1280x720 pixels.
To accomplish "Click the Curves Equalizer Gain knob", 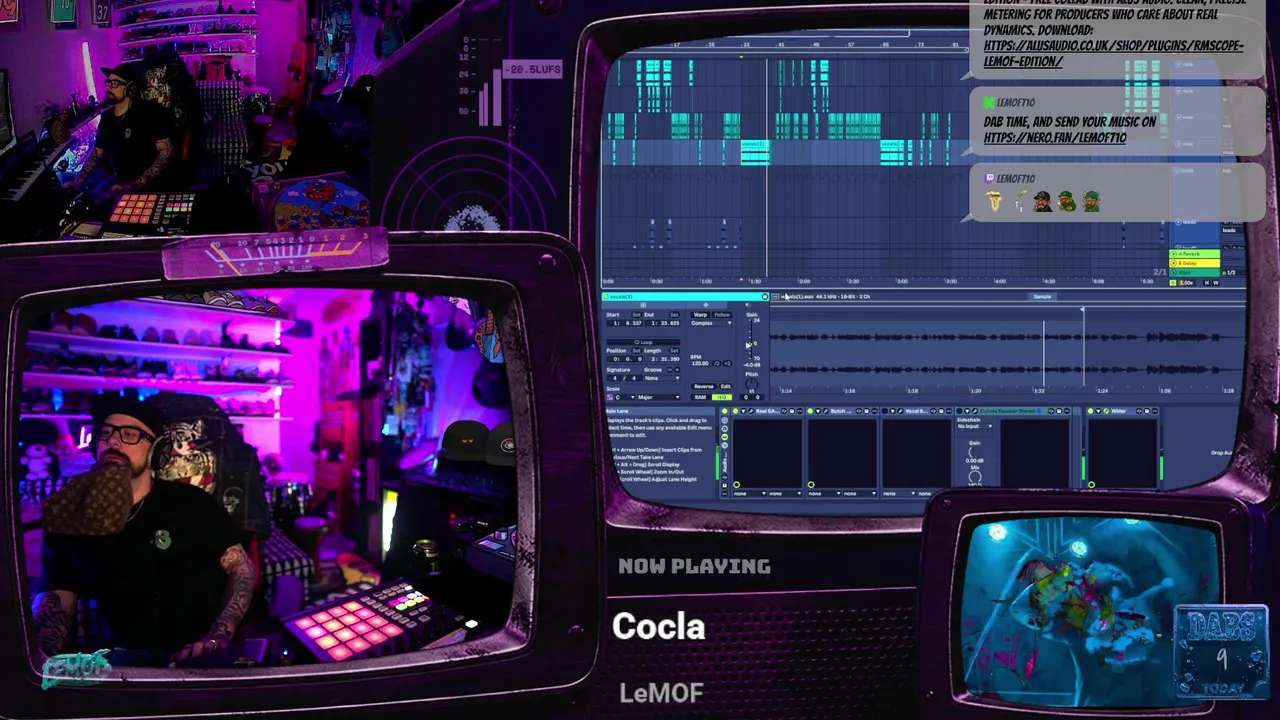I will point(975,452).
